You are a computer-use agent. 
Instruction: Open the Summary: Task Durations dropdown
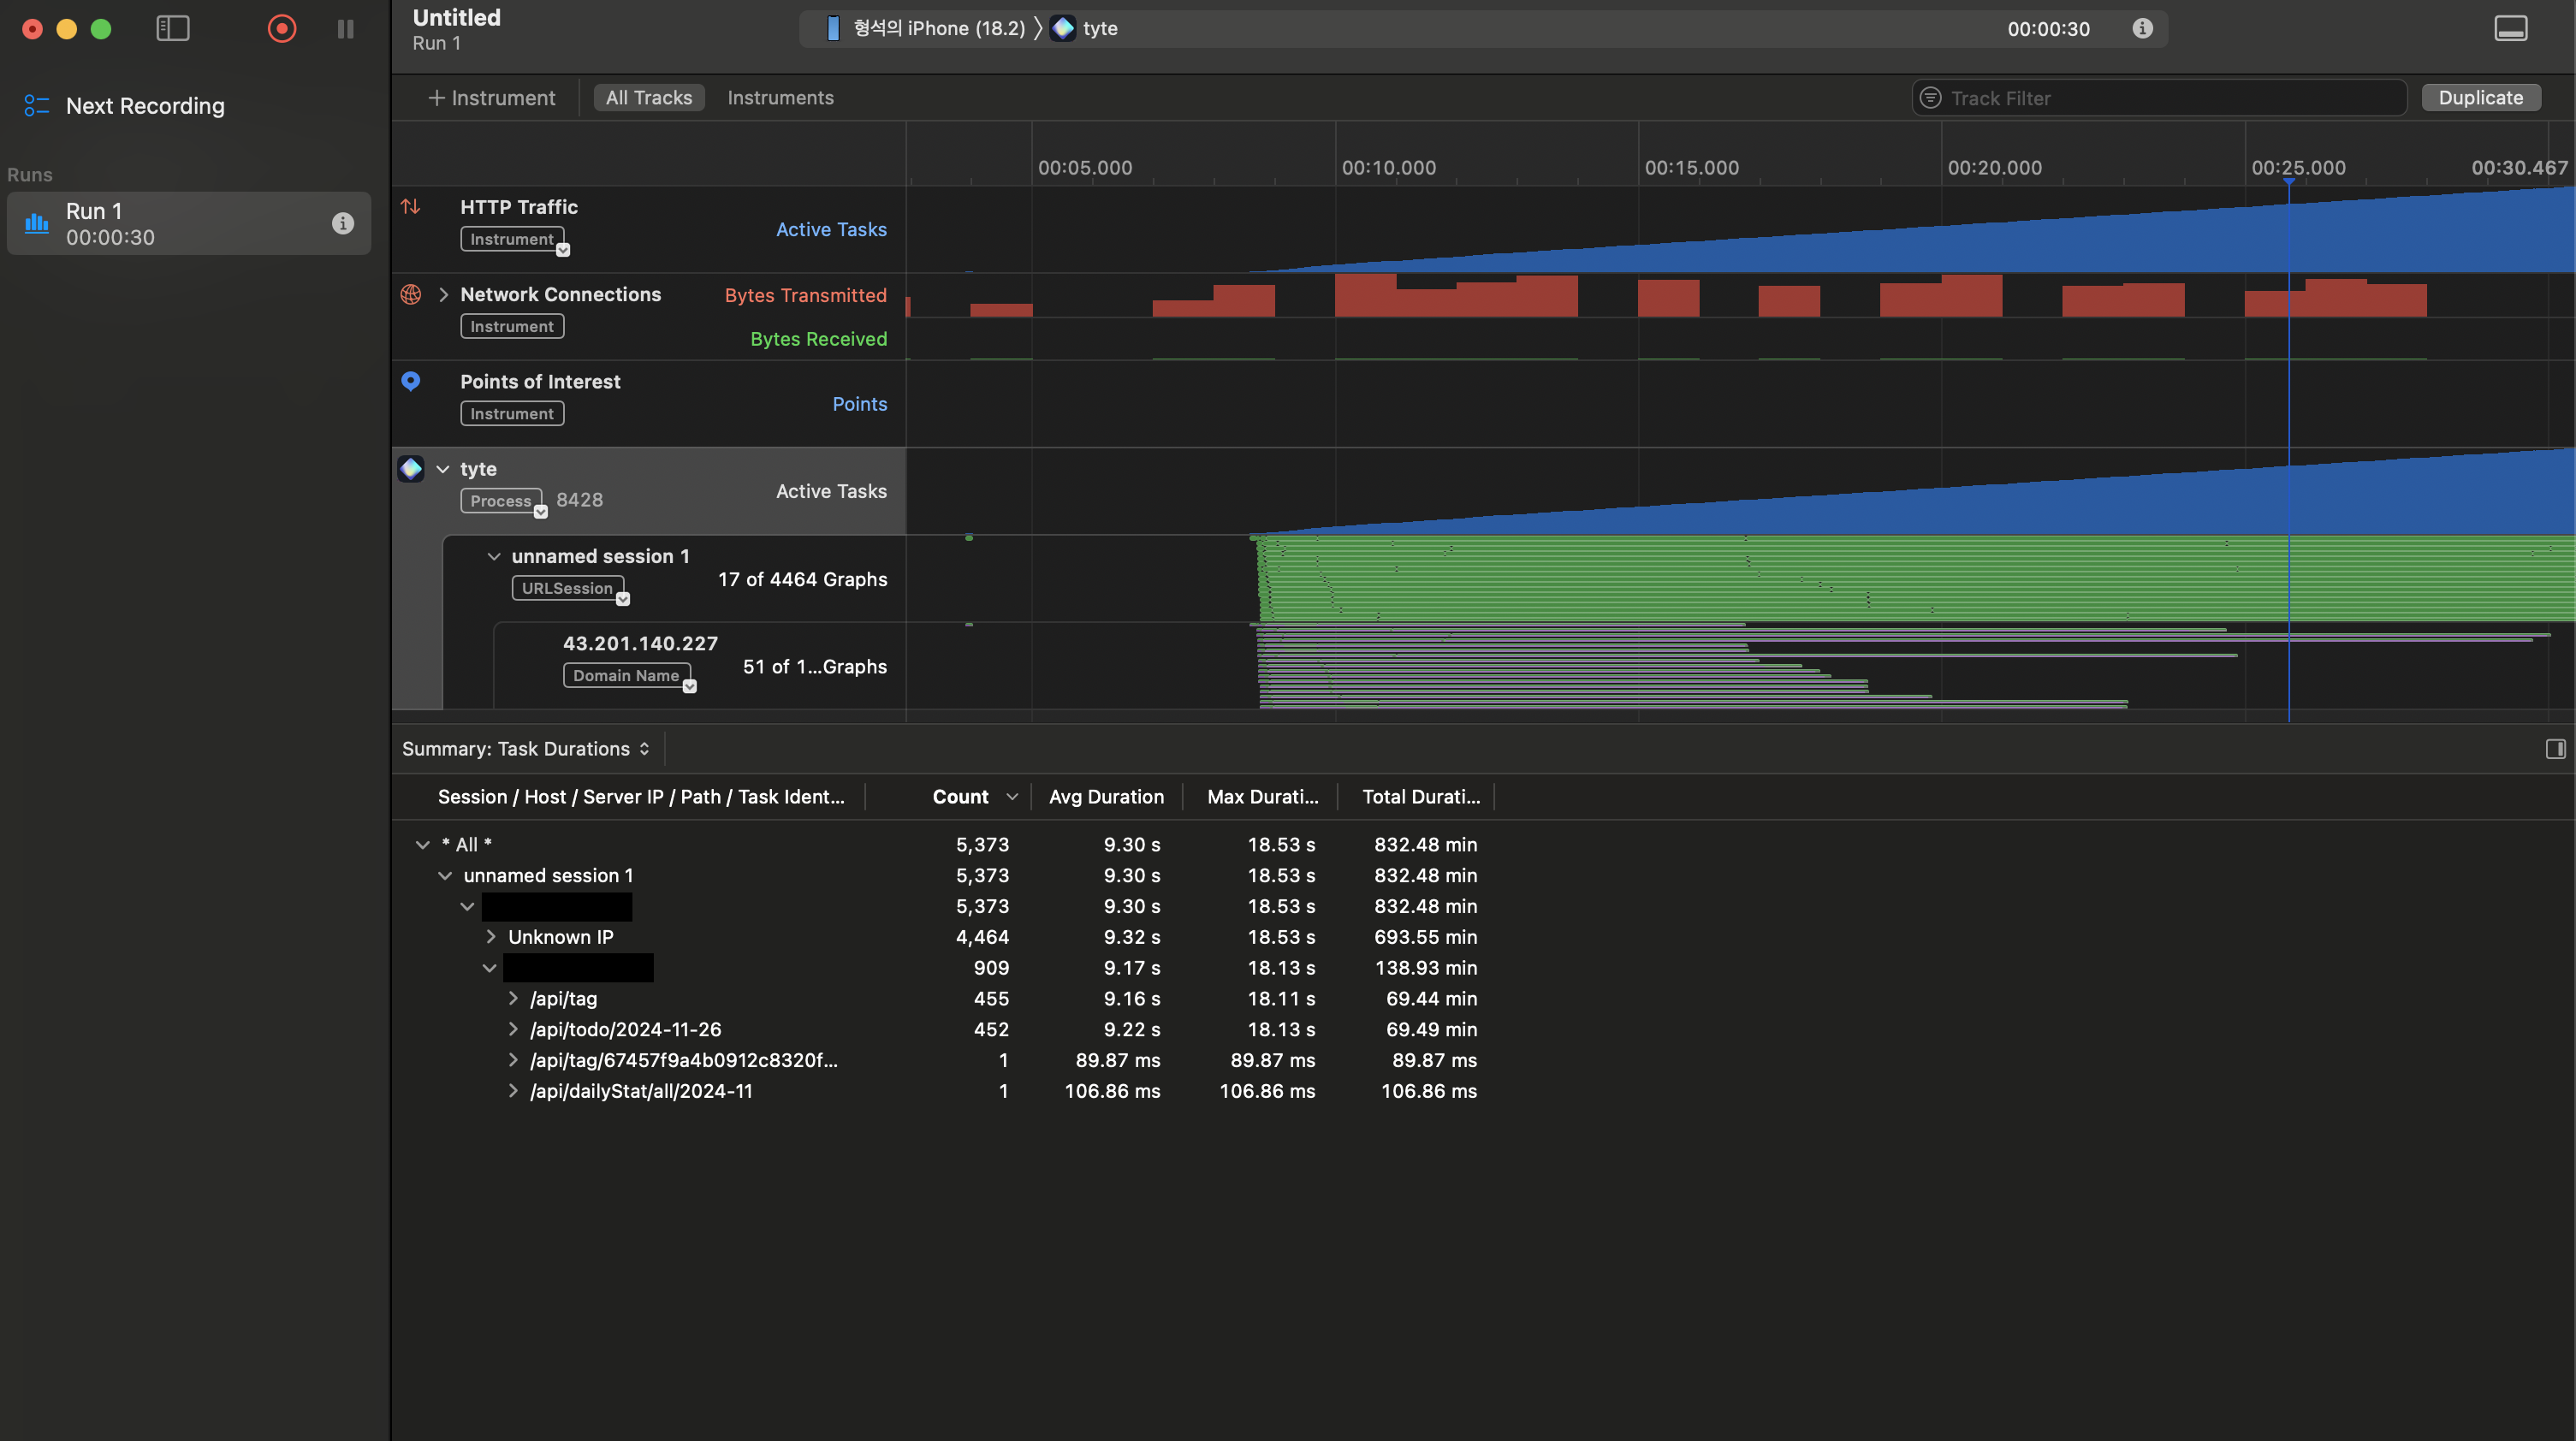(526, 749)
